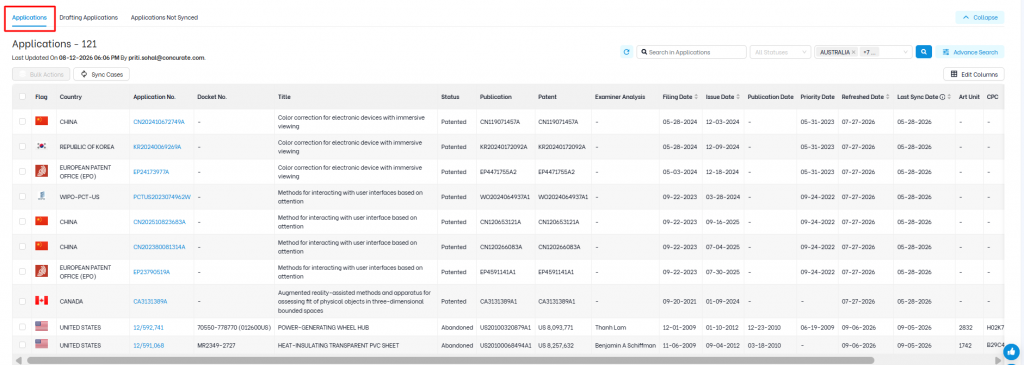Click publication WO2024064937A1 in Publication column
Image resolution: width=1024 pixels, height=365 pixels.
[x=504, y=196]
